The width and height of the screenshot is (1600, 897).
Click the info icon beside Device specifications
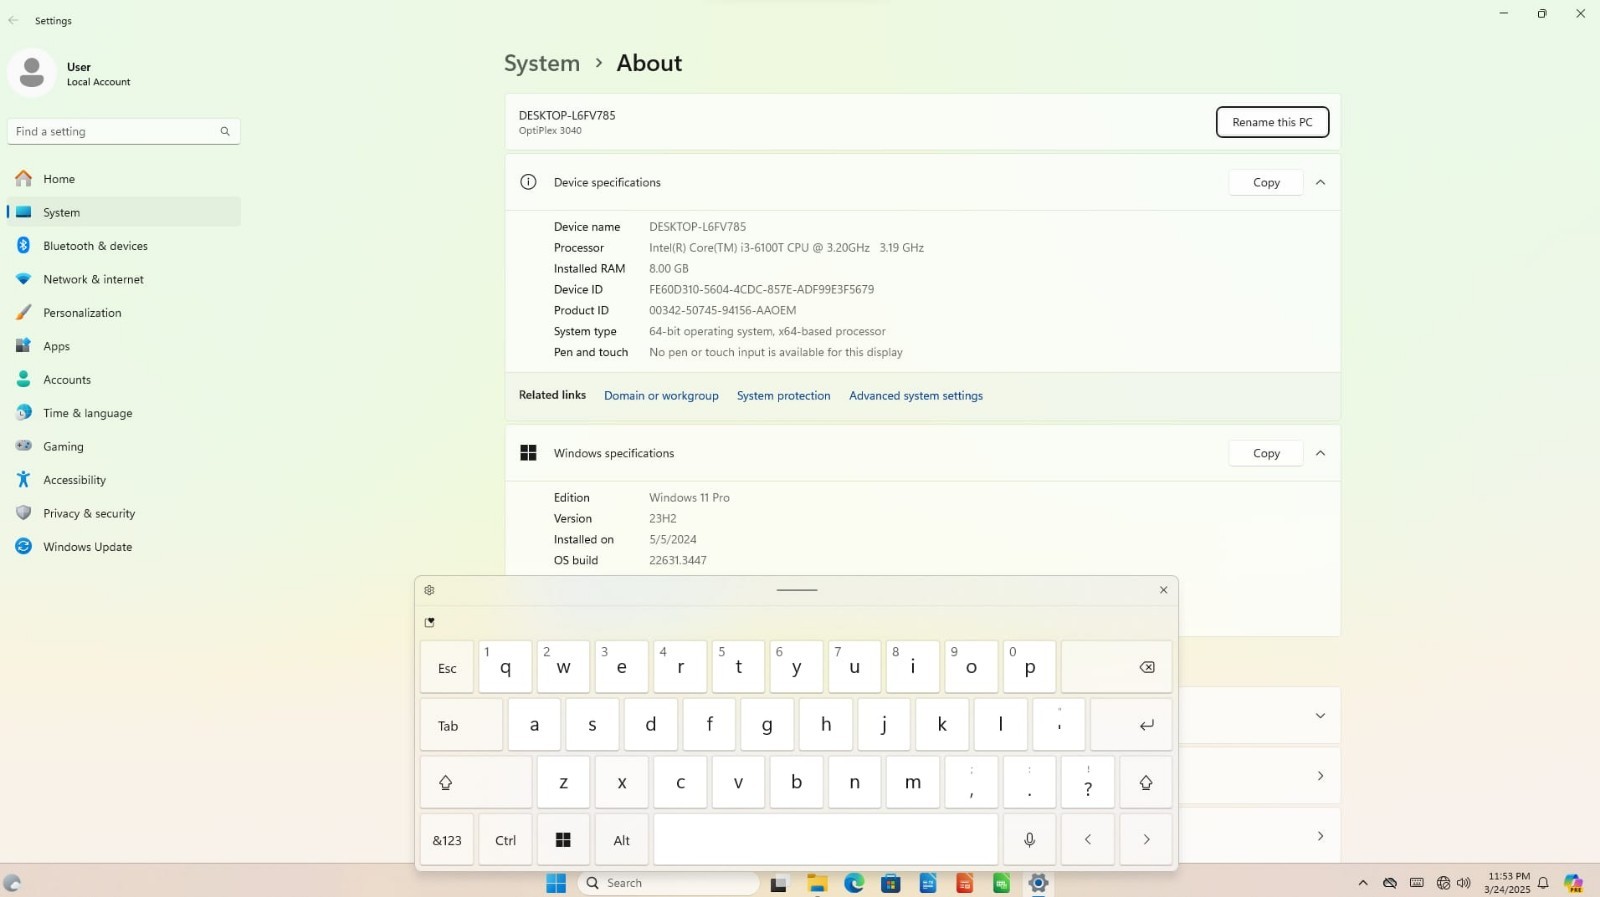tap(528, 182)
